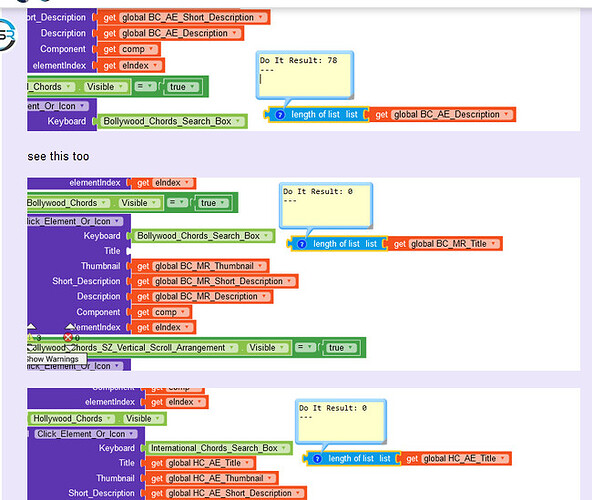This screenshot has height=500, width=592.
Task: Click the Show Warnings button
Action: click(x=56, y=359)
